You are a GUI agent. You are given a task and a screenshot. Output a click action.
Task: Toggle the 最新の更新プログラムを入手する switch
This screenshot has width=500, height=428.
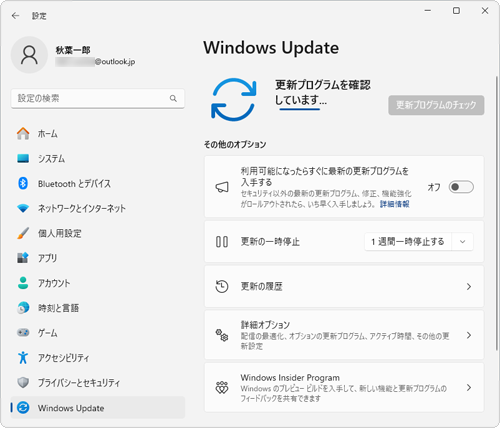(x=461, y=187)
